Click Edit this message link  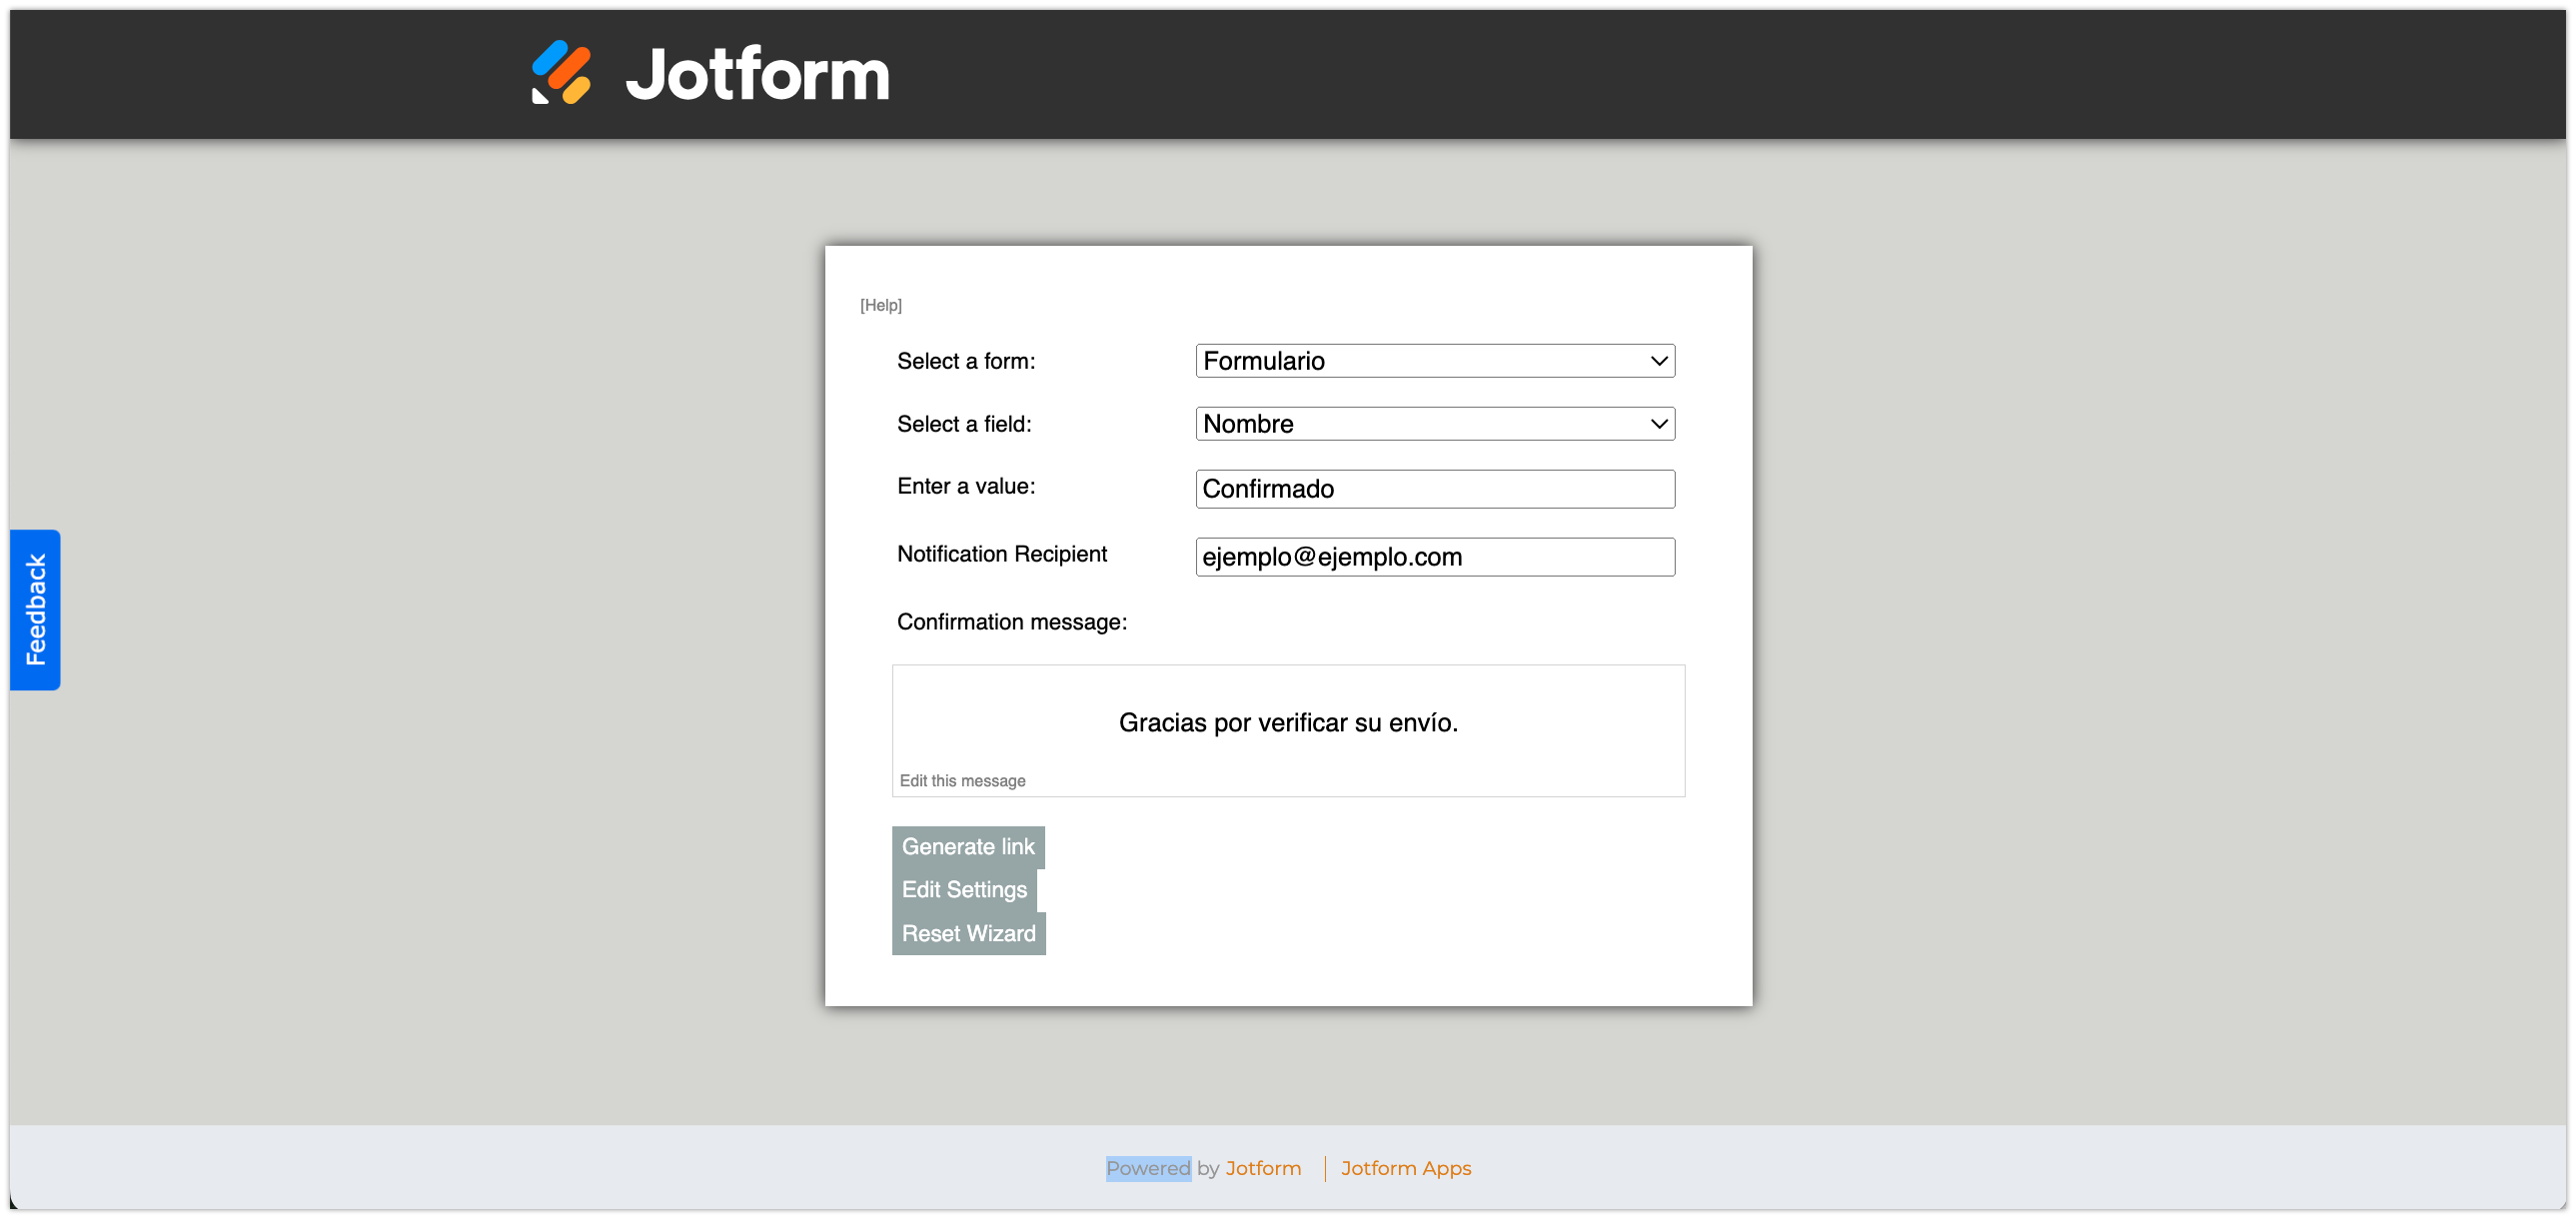(x=962, y=780)
